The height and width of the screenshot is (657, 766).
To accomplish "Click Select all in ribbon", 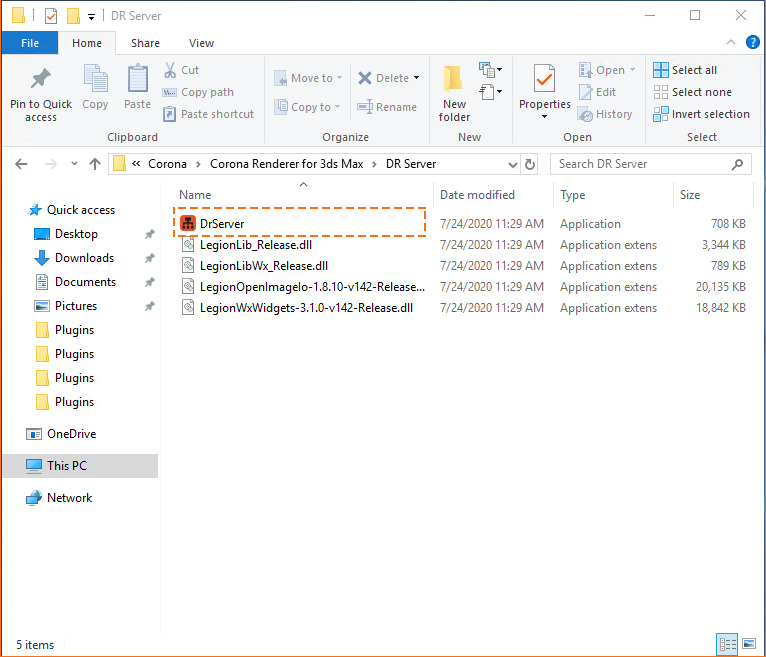I will (685, 70).
